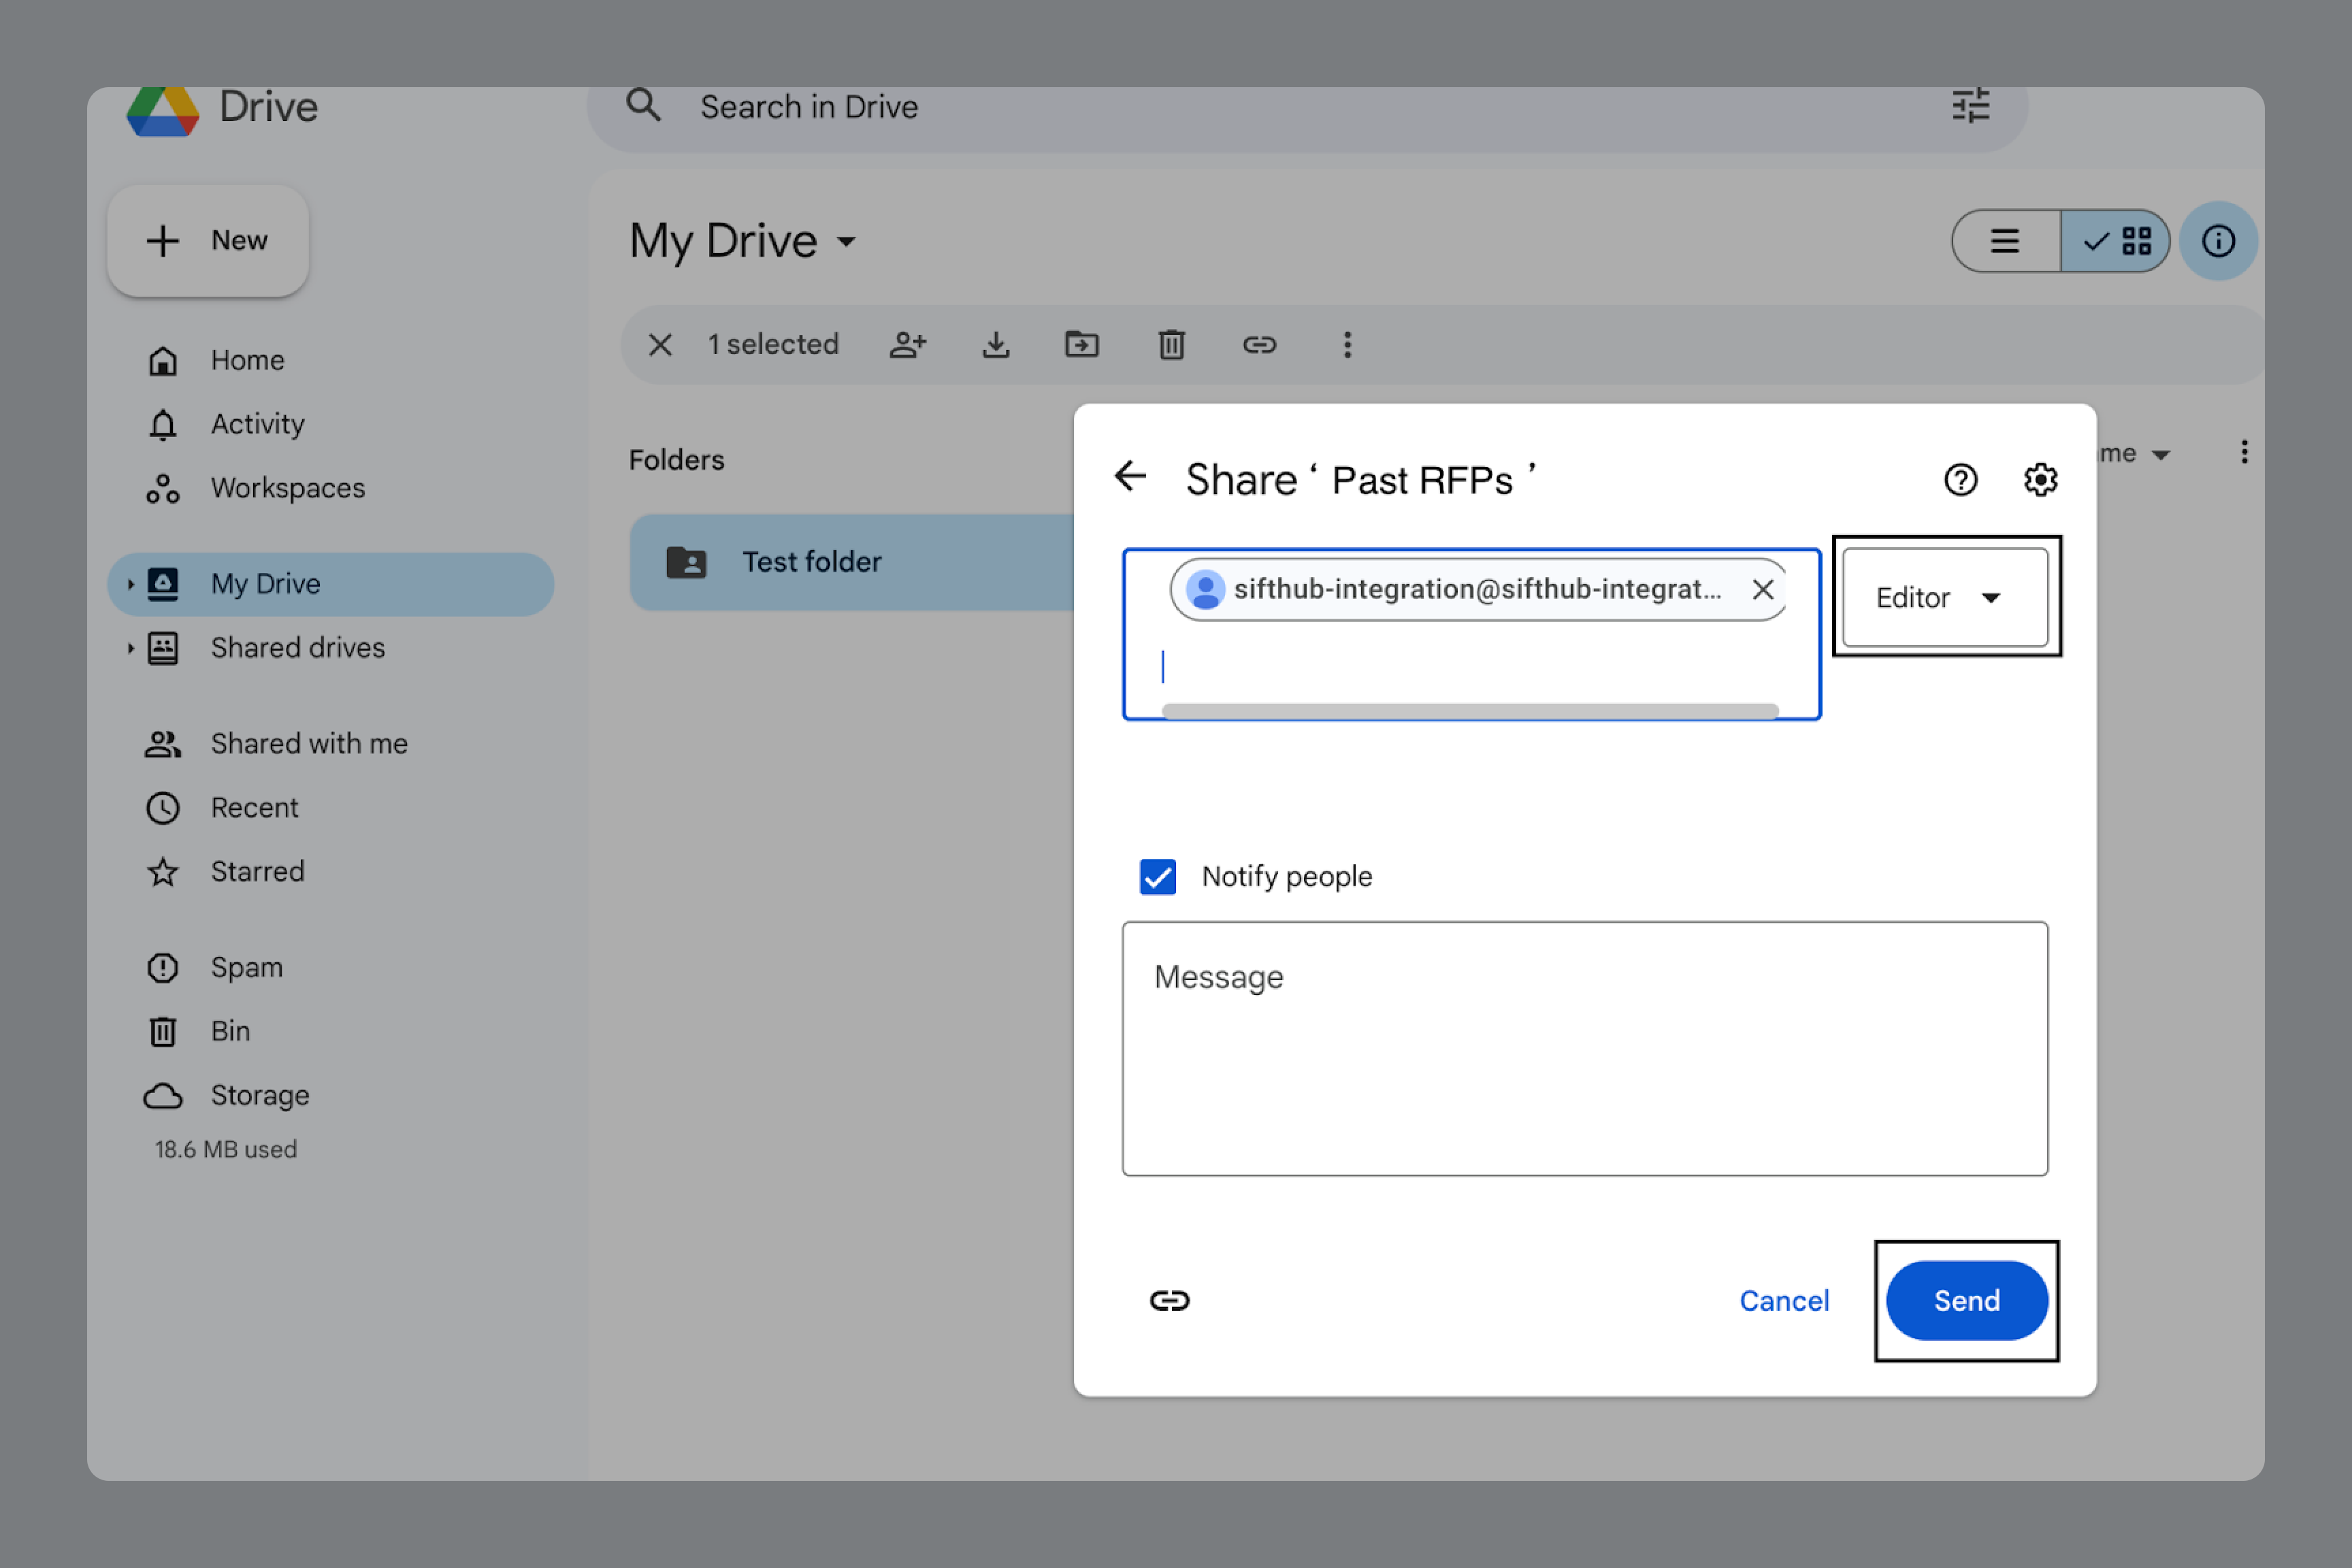Open search options filter icon
Viewport: 2352px width, 1568px height.
[1970, 106]
